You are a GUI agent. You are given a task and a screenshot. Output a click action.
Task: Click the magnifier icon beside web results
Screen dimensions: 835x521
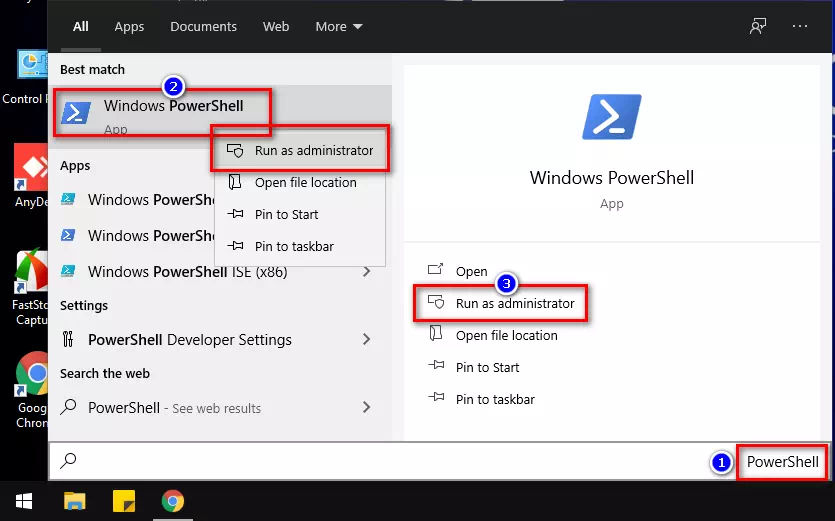click(x=68, y=407)
